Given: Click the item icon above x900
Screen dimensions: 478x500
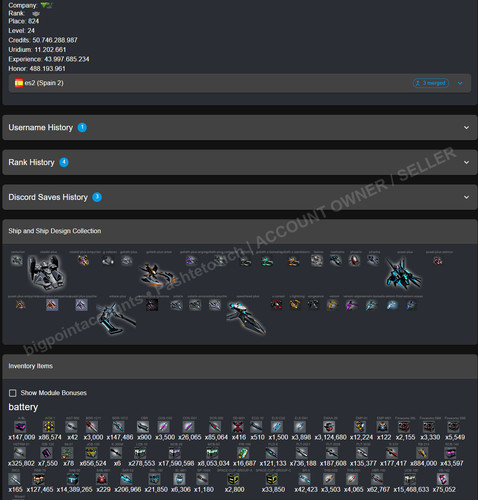Looking at the screenshot, I should (143, 426).
